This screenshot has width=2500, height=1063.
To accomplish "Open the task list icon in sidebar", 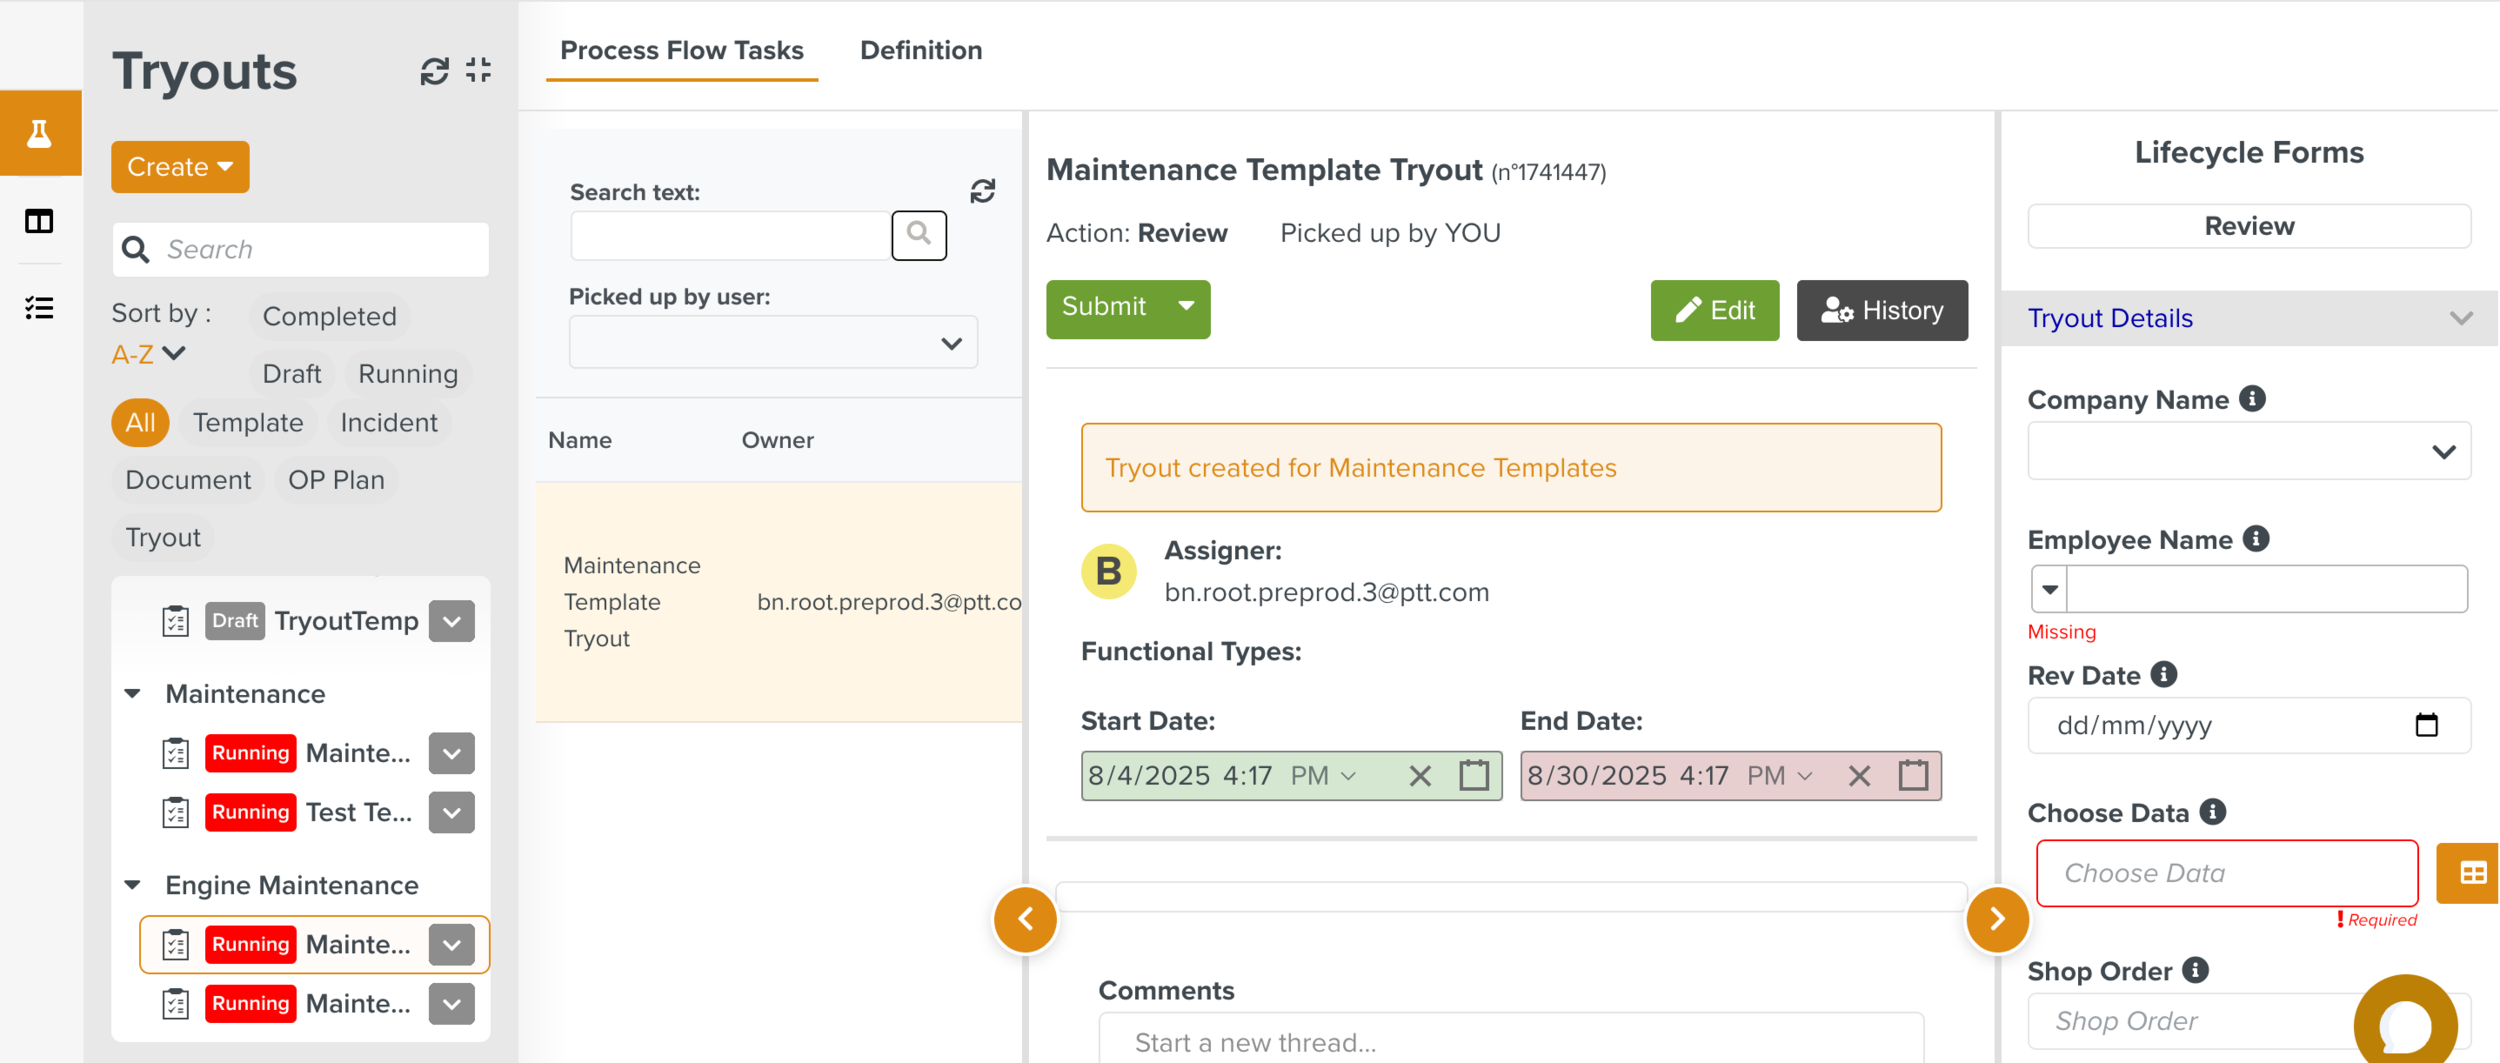I will tap(40, 308).
